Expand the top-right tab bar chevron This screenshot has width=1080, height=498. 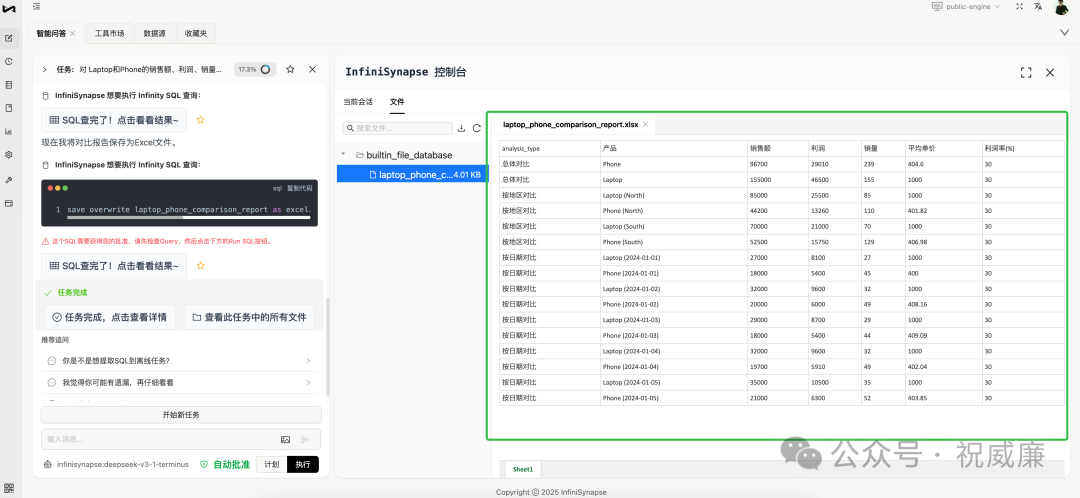1064,32
